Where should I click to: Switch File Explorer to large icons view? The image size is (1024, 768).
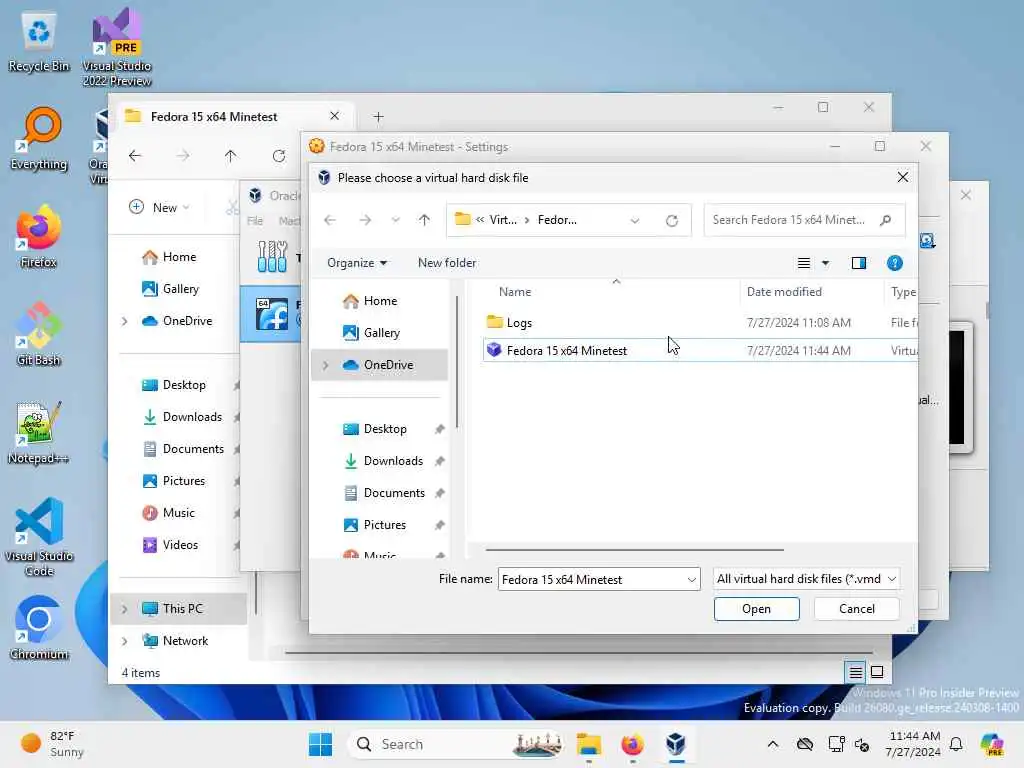877,672
